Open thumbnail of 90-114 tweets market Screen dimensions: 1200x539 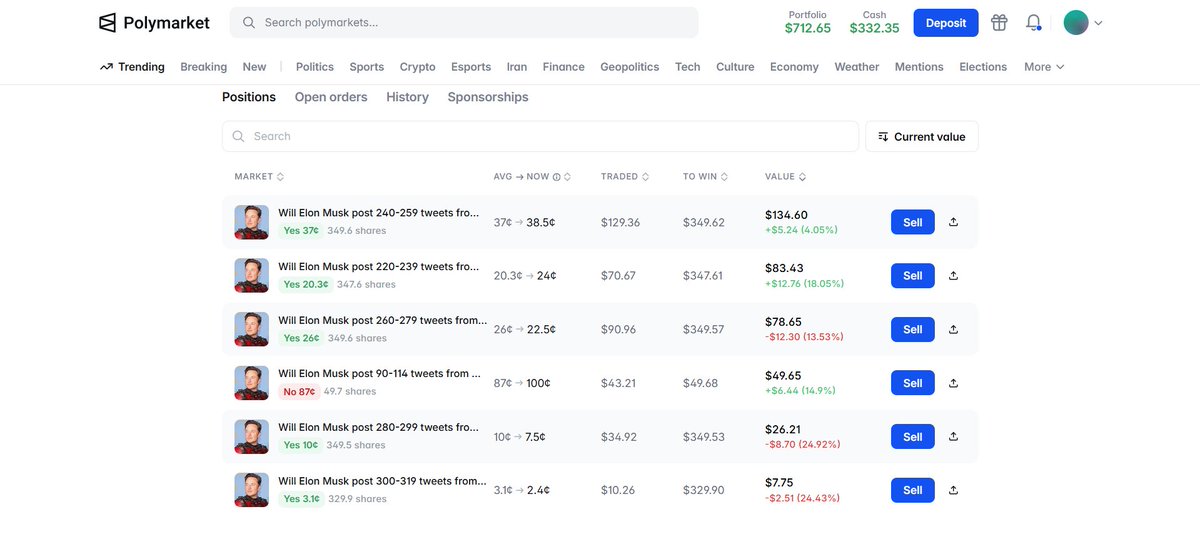(251, 383)
